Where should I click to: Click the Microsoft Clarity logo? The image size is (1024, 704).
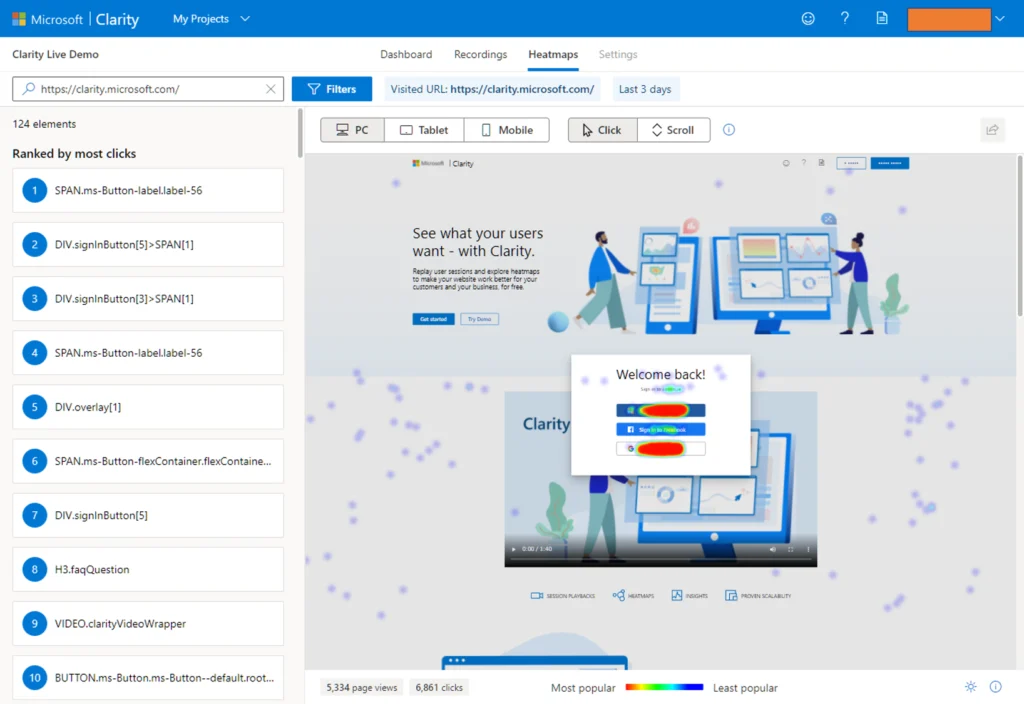76,19
